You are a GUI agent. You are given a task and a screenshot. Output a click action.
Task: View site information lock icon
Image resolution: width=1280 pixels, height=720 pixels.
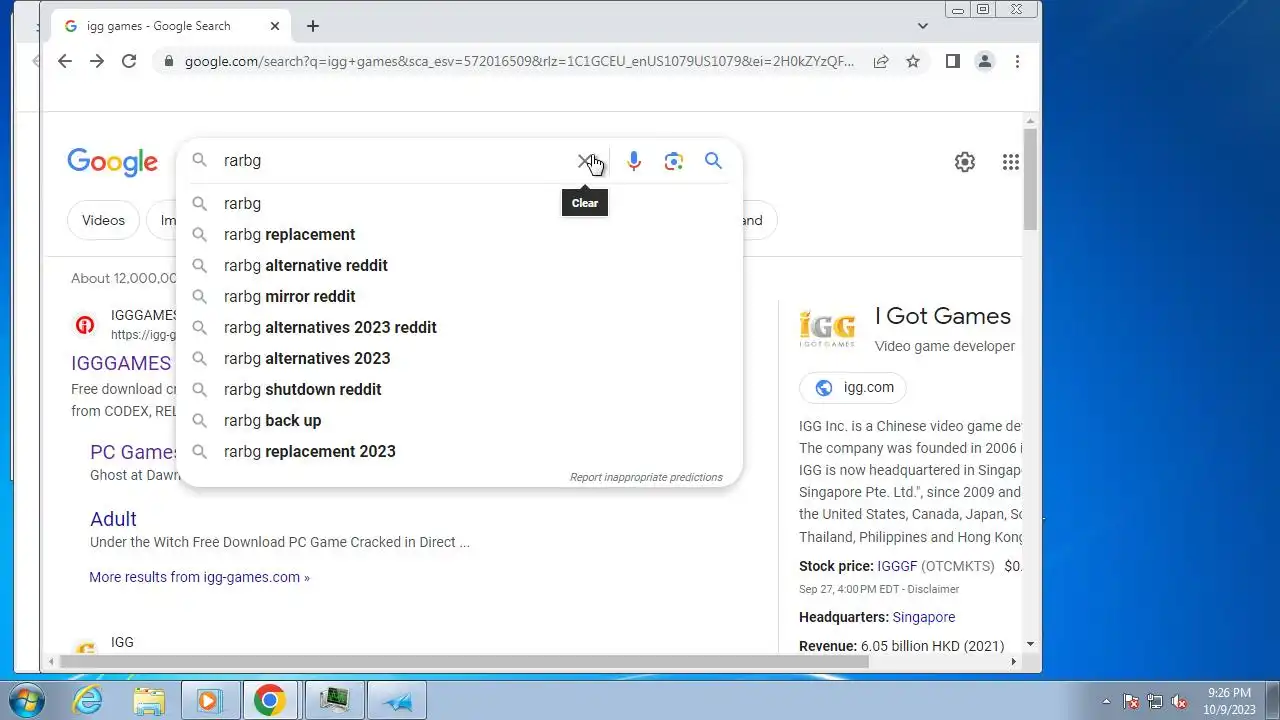[x=168, y=61]
